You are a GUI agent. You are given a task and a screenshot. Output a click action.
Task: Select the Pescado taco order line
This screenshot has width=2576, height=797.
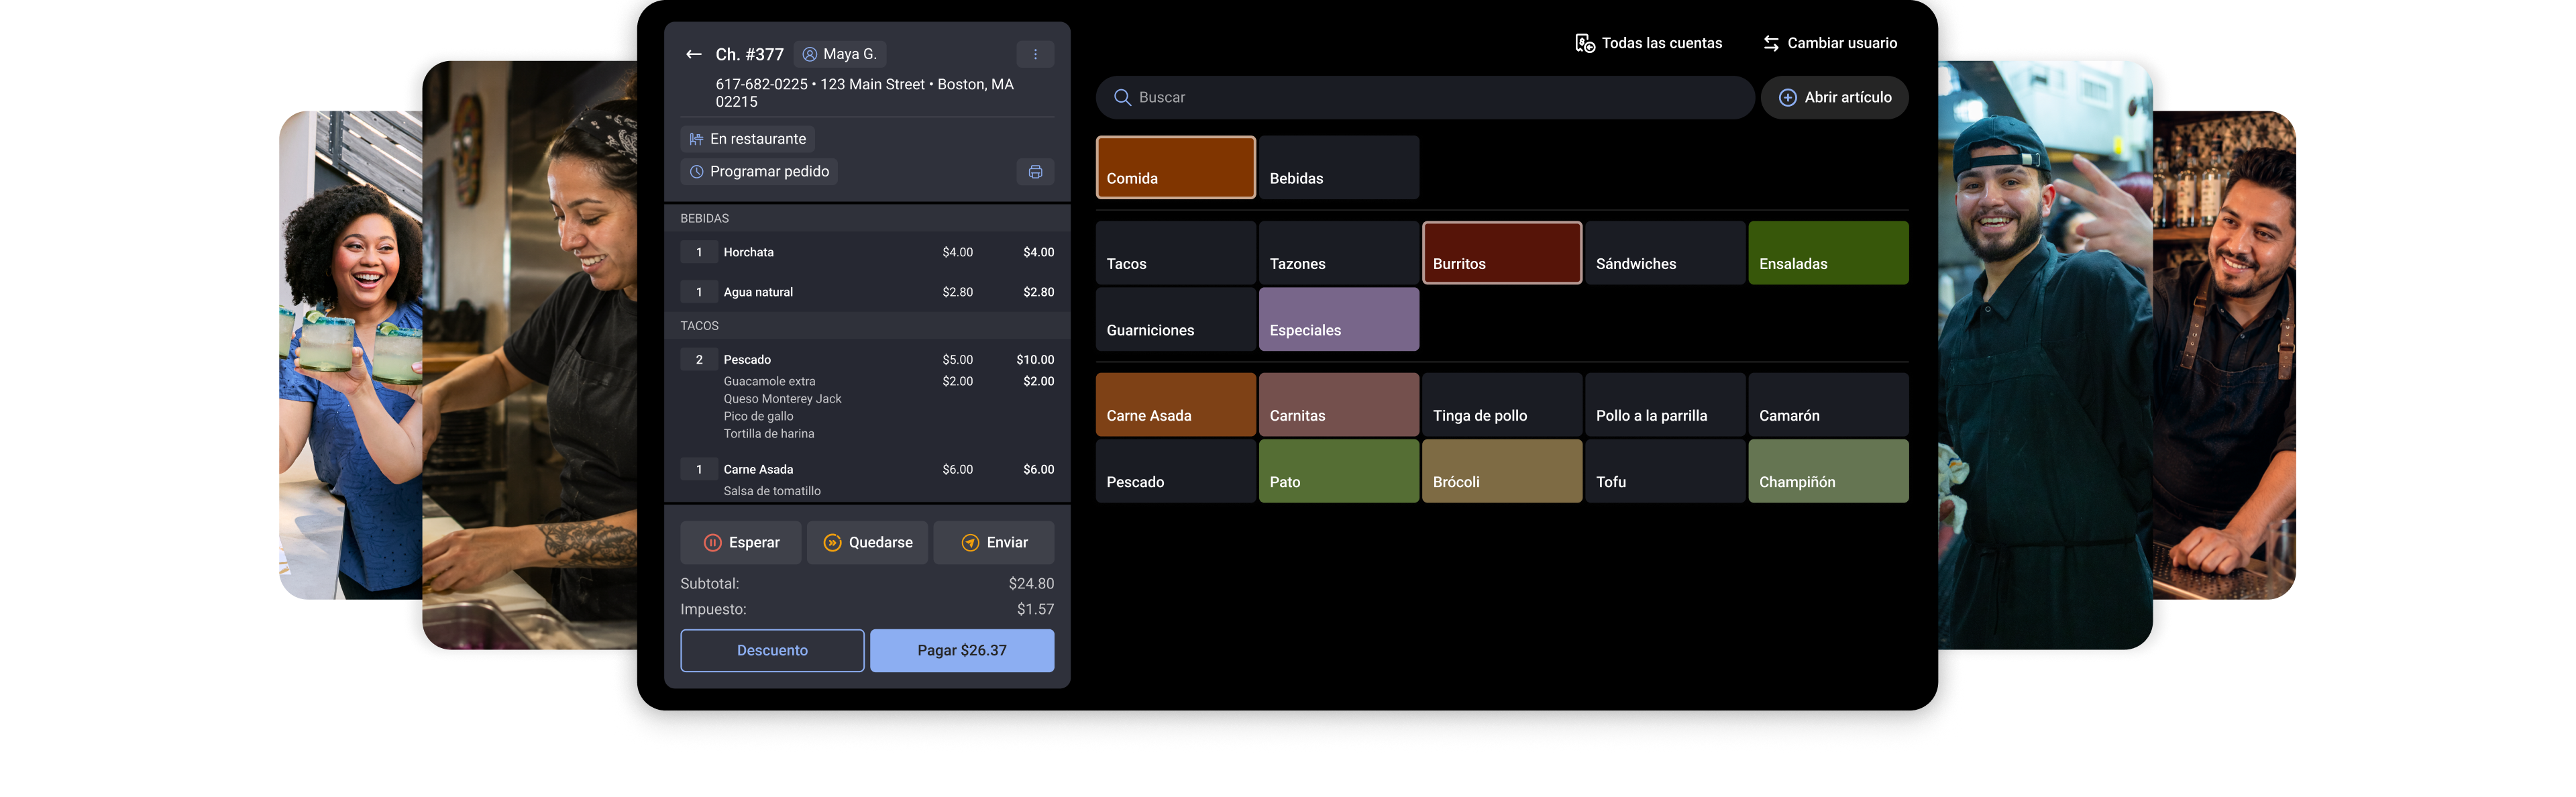[867, 360]
